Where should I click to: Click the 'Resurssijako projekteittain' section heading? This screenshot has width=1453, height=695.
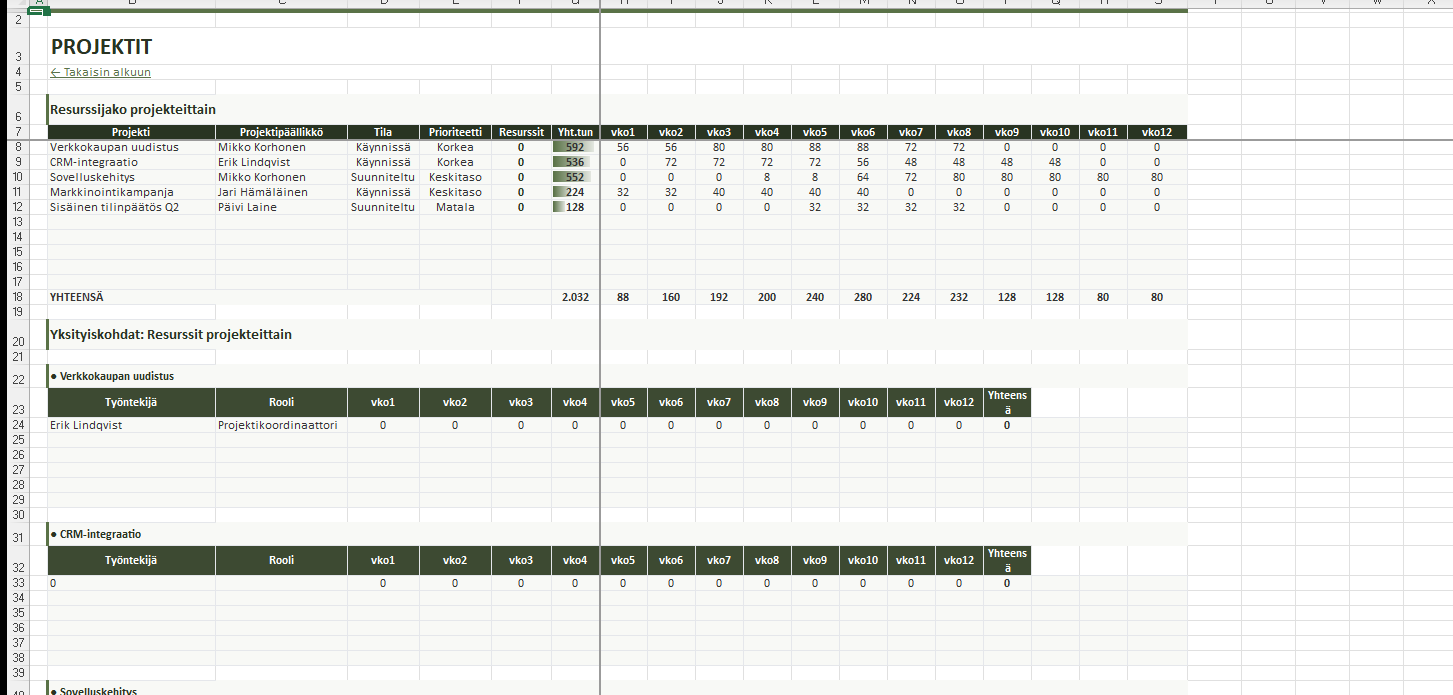[x=133, y=110]
